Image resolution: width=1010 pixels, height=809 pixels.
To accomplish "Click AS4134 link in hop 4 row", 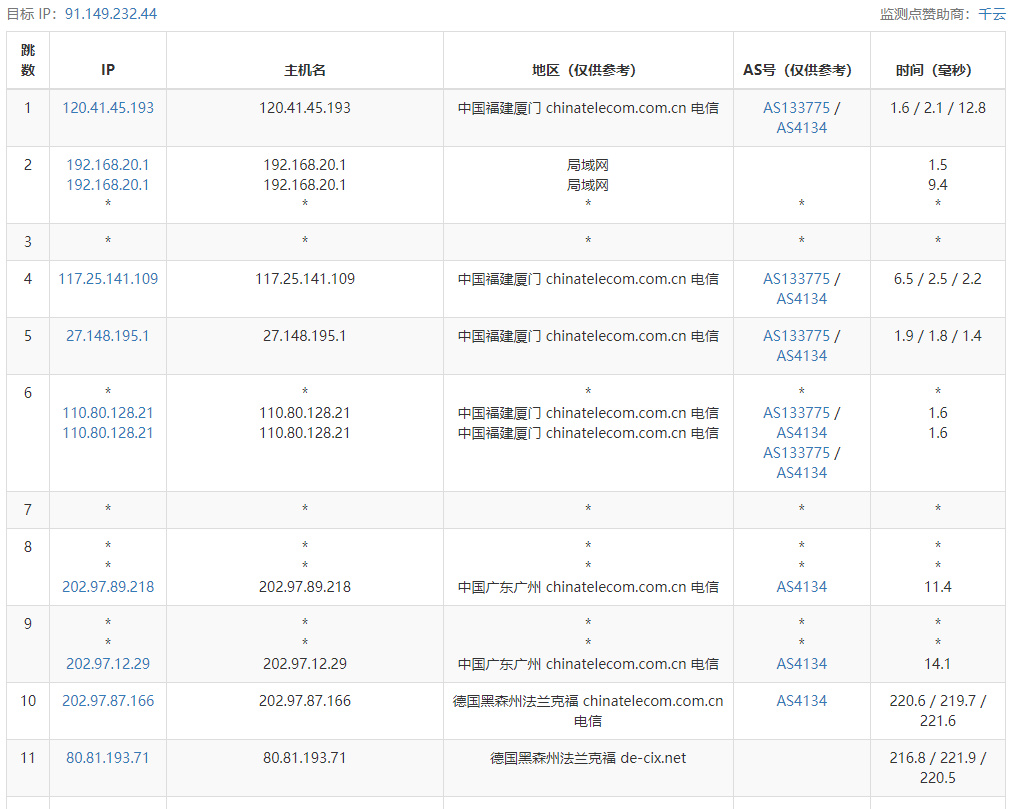I will click(801, 299).
